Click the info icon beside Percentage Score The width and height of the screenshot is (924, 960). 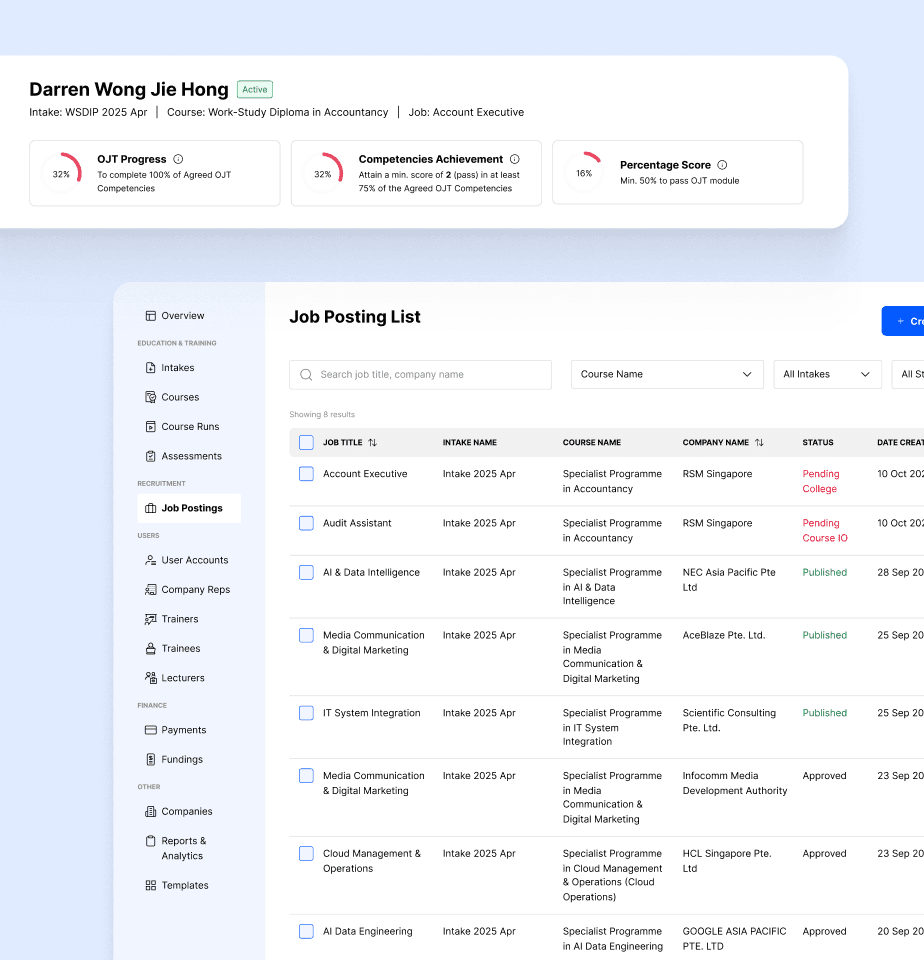coord(722,165)
